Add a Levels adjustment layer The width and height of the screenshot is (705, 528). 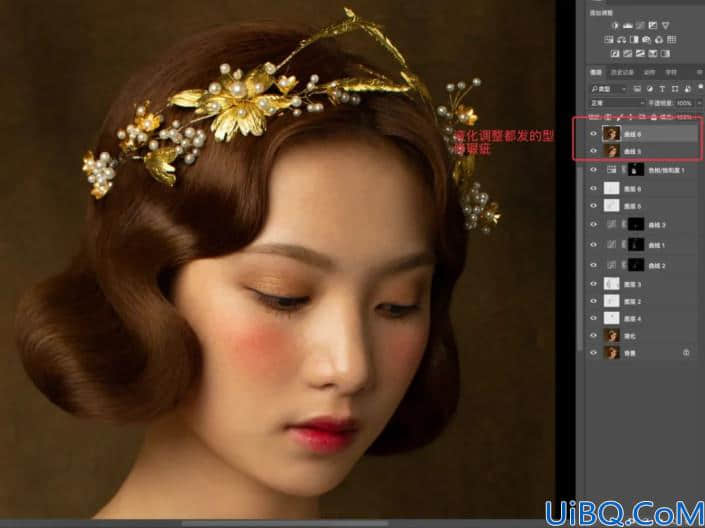click(x=628, y=26)
